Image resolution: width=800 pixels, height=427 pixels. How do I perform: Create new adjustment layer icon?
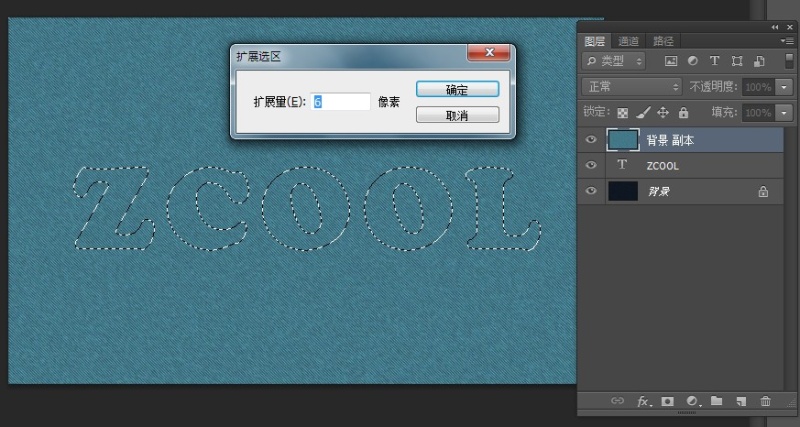[x=691, y=401]
